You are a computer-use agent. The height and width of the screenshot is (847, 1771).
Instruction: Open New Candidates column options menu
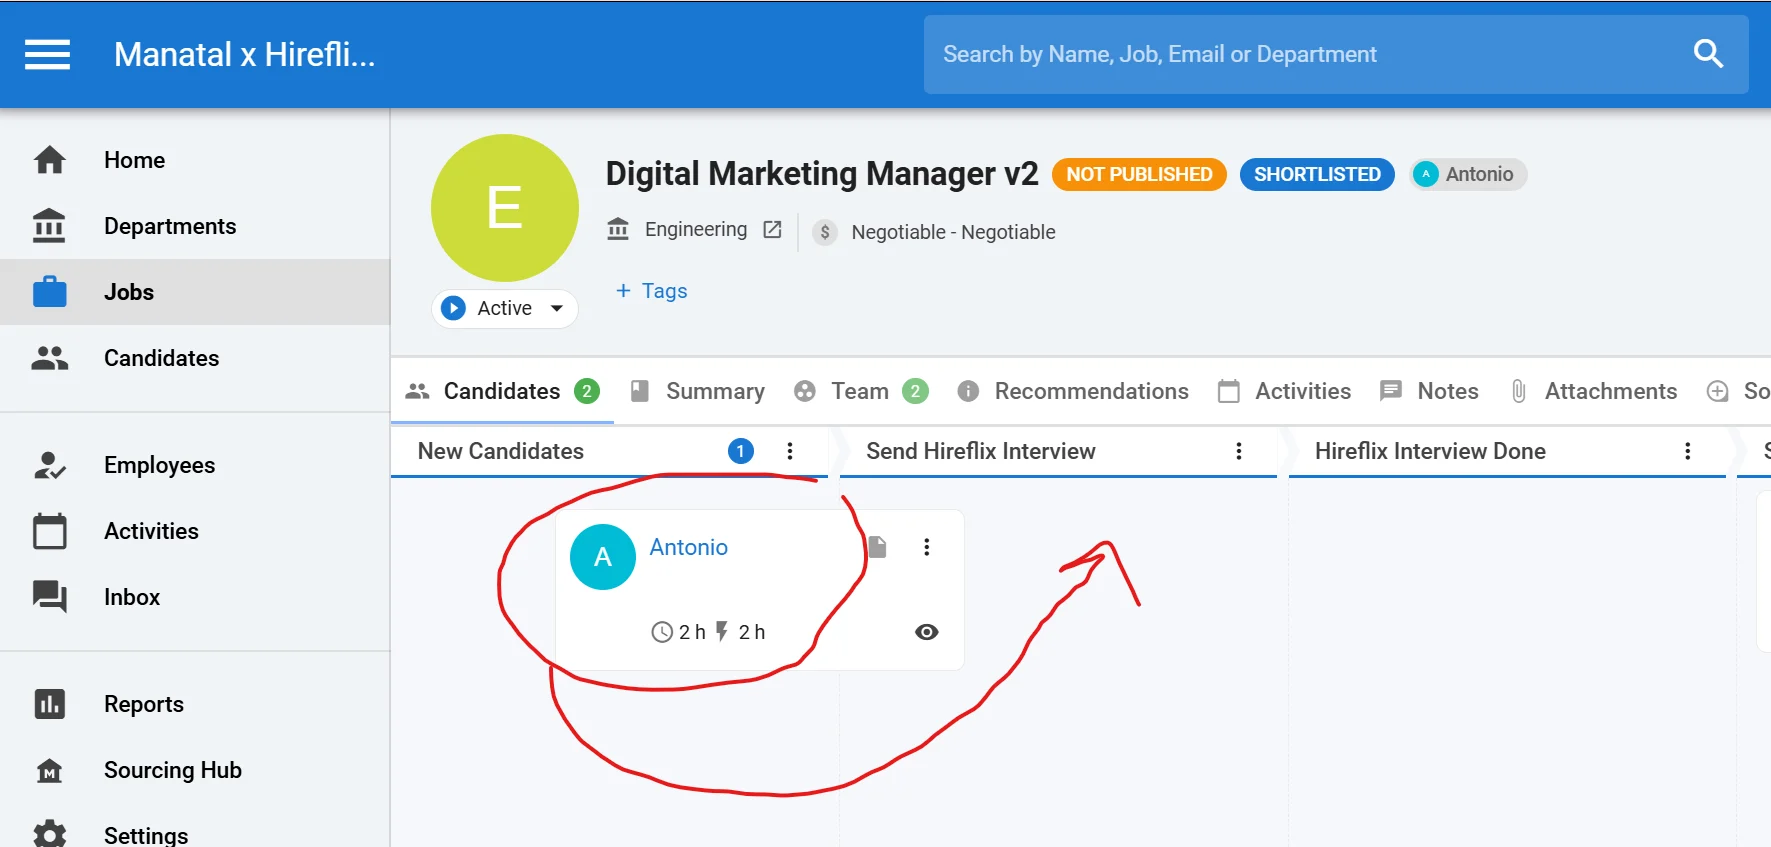point(790,451)
